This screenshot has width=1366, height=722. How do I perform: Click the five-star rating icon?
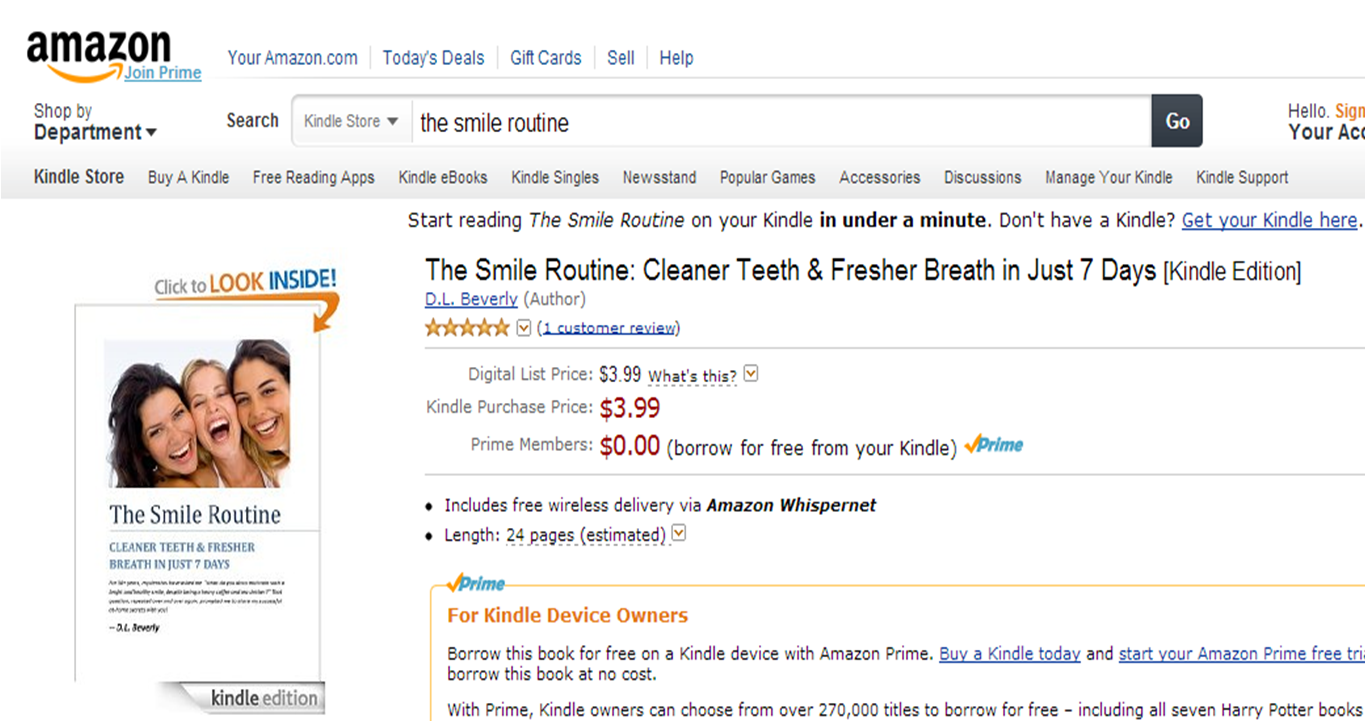(467, 327)
